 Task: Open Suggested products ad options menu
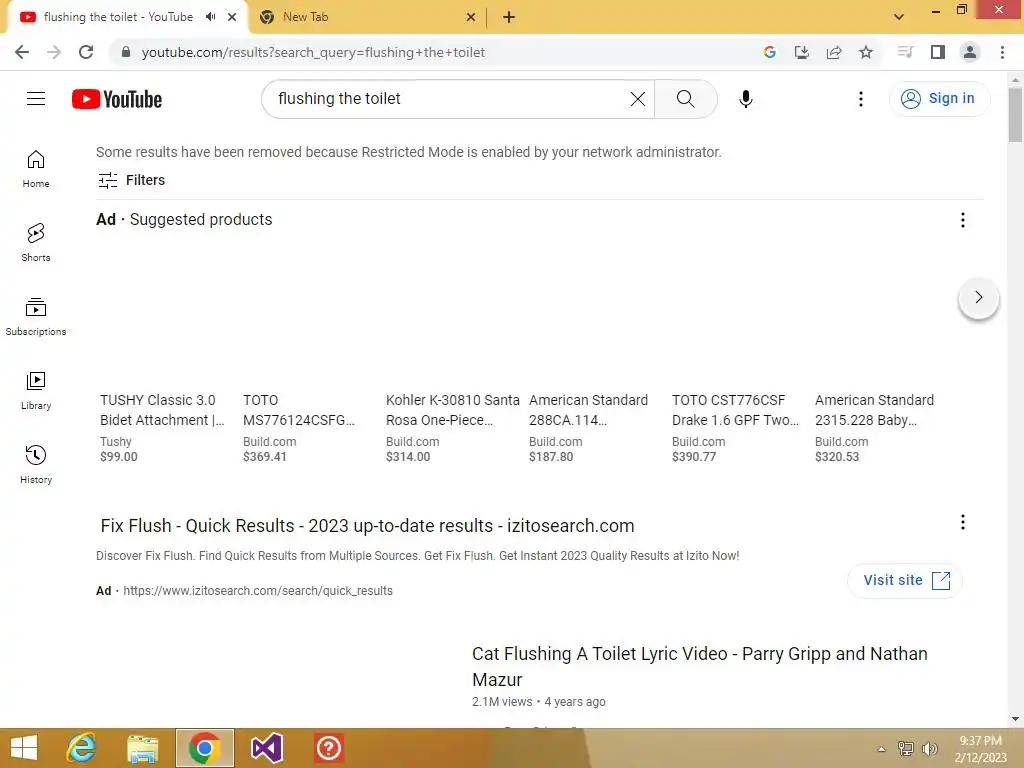click(x=963, y=220)
